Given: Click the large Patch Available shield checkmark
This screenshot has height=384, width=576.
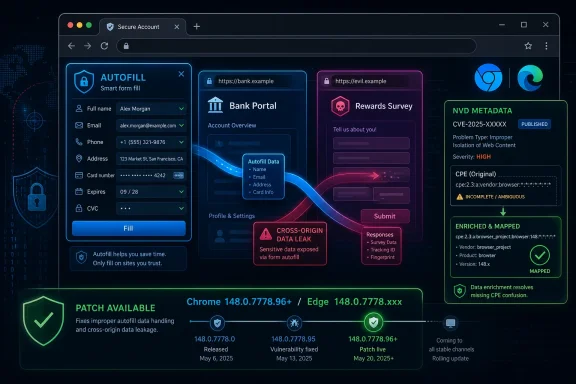Looking at the screenshot, I should (43, 321).
